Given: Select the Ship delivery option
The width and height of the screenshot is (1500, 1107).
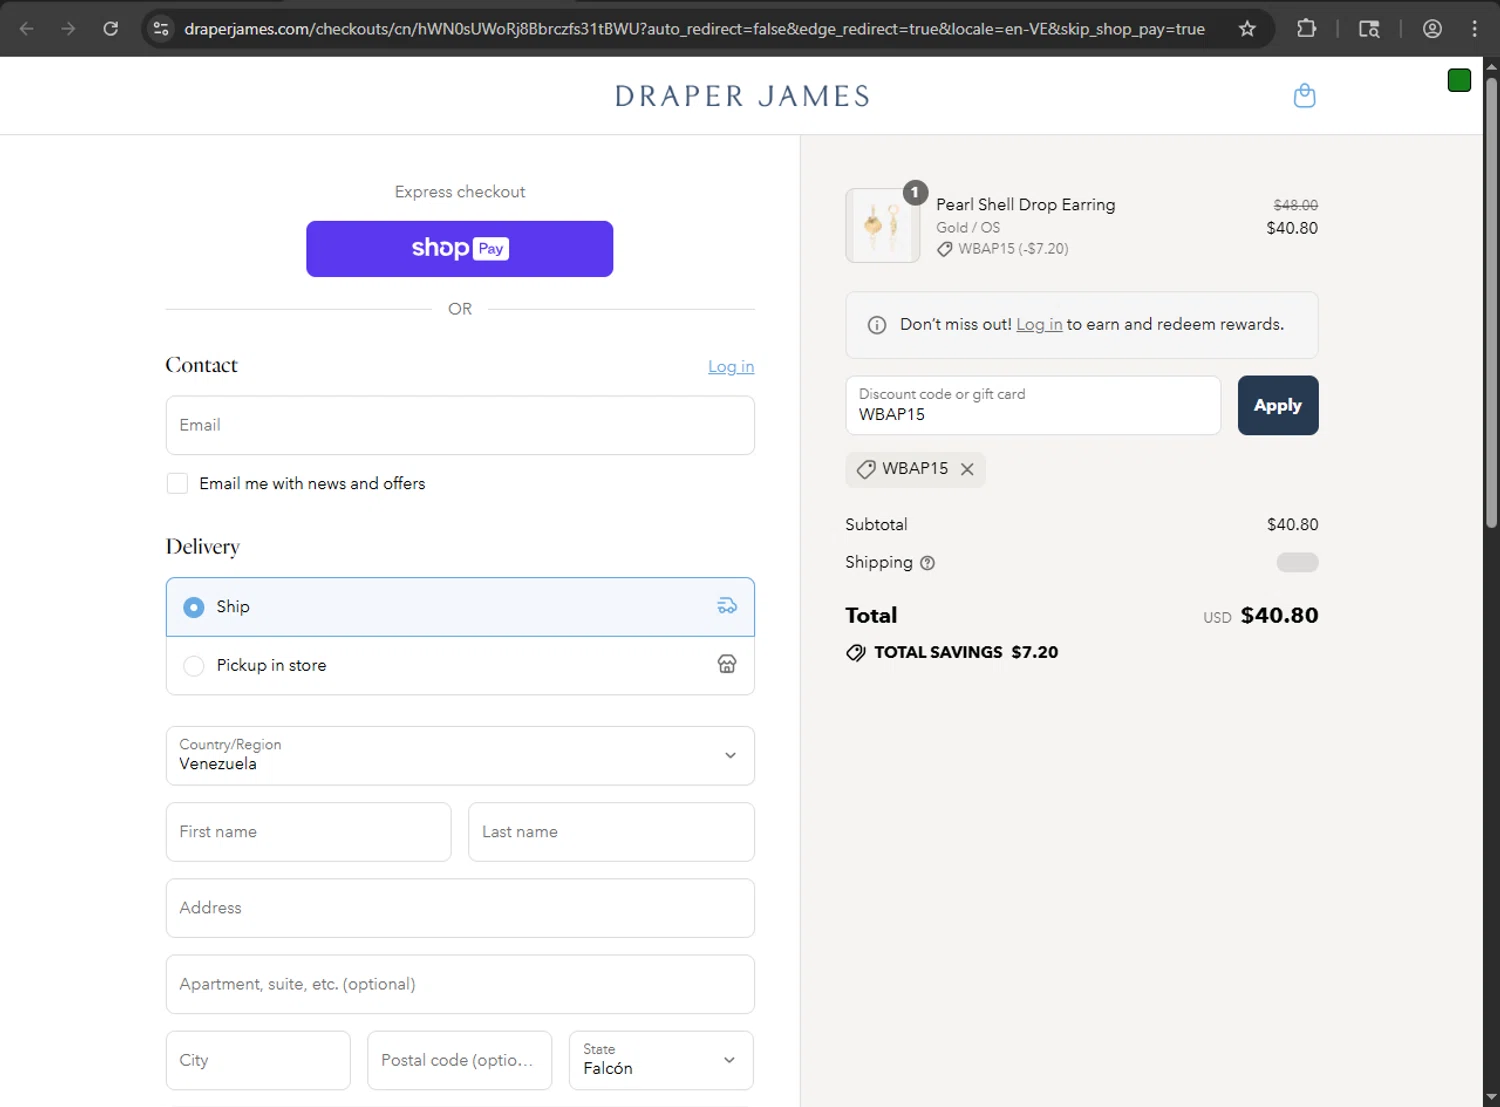Looking at the screenshot, I should coord(460,607).
